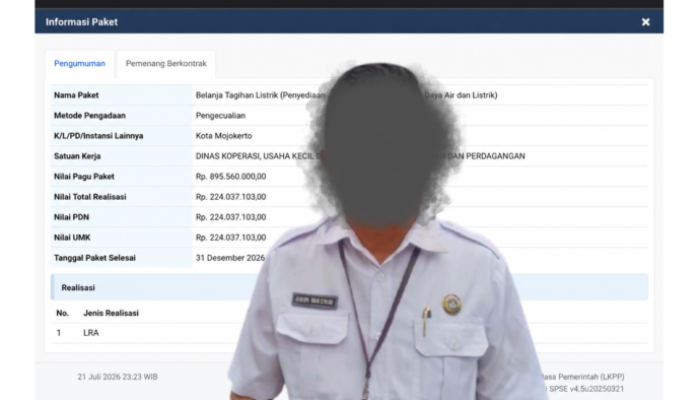This screenshot has height=400, width=700.
Task: Select the DINAS KOPERASI, USAHA KECIL text
Action: (254, 156)
